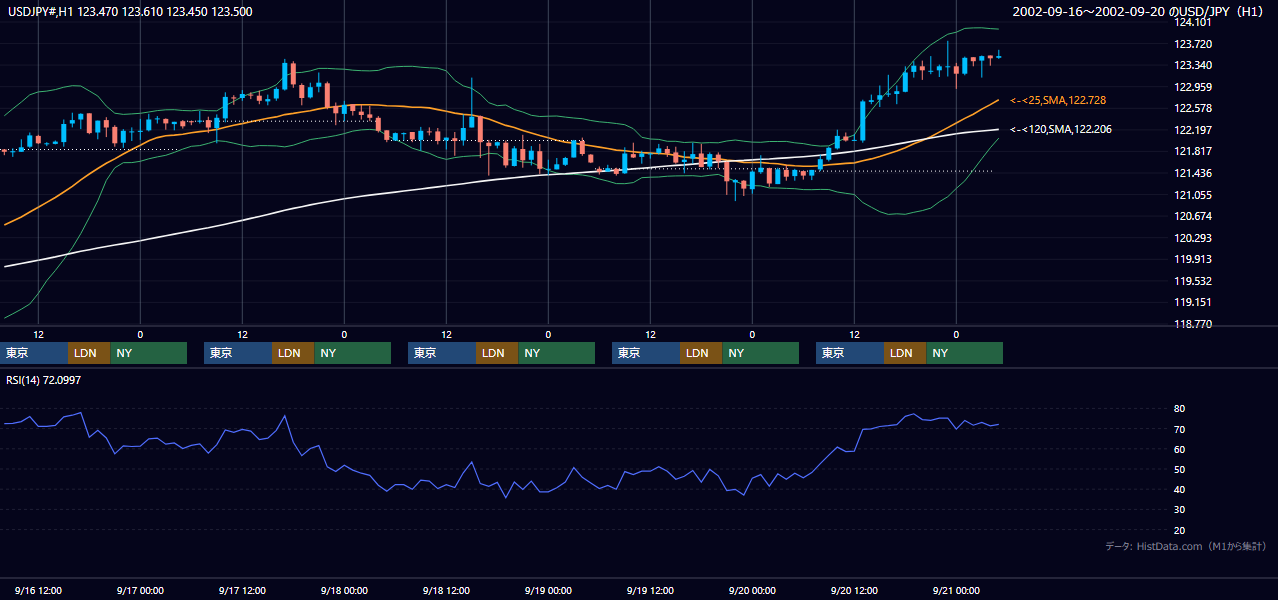Select the 9/20 00:00 date label
Screen dimensions: 1278x600
752,591
